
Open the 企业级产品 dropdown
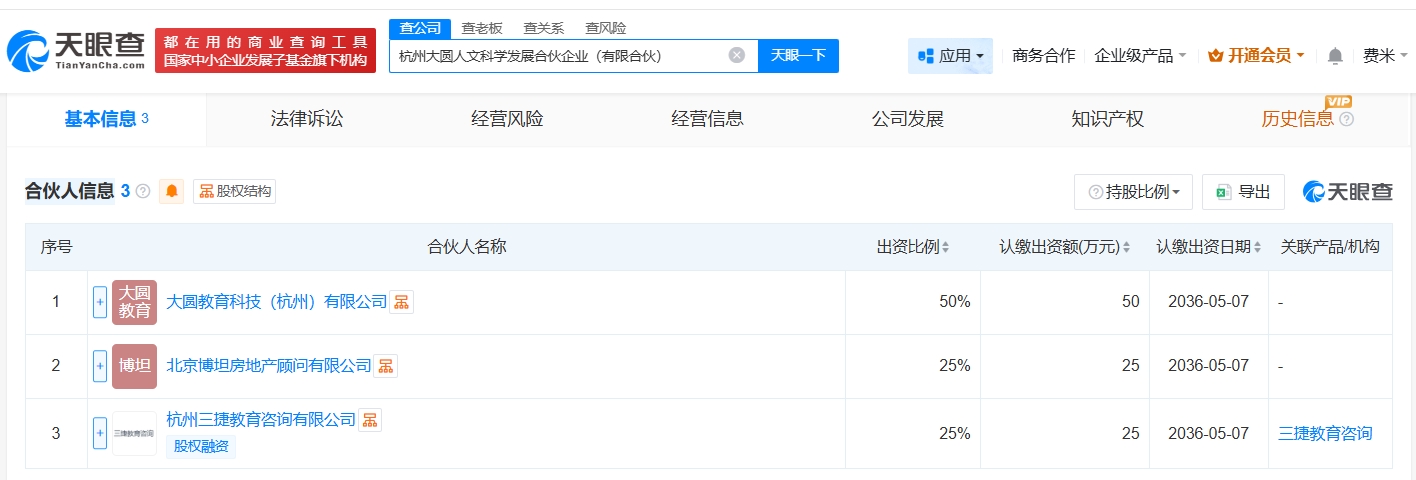tap(1140, 56)
